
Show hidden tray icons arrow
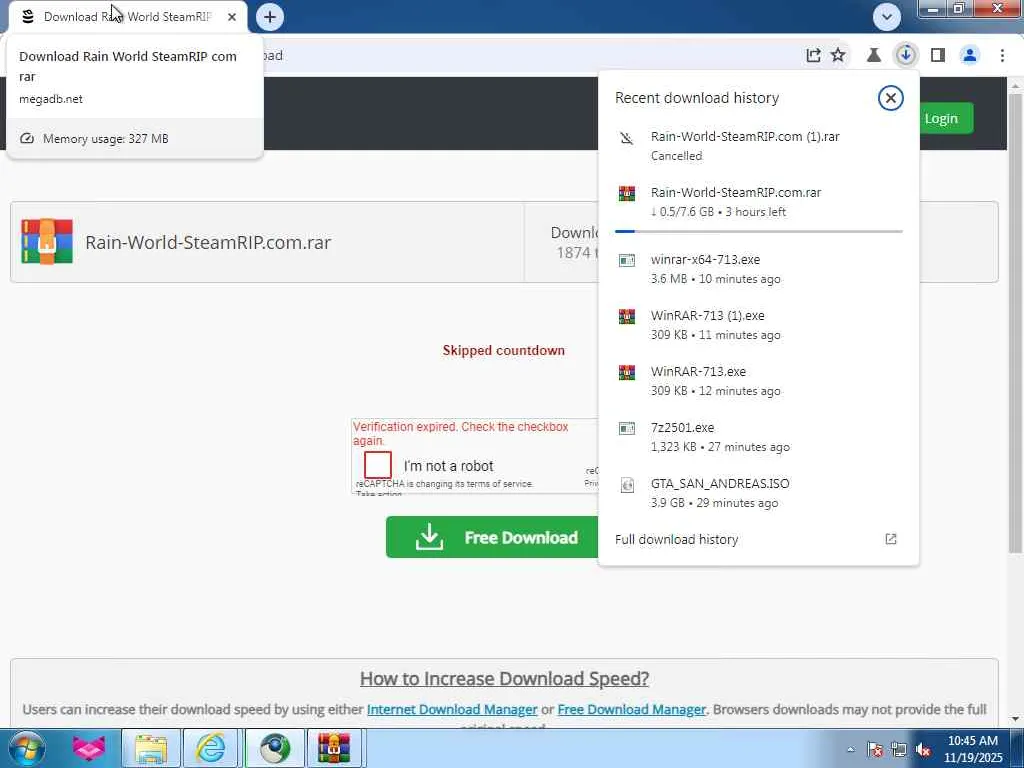tap(850, 749)
